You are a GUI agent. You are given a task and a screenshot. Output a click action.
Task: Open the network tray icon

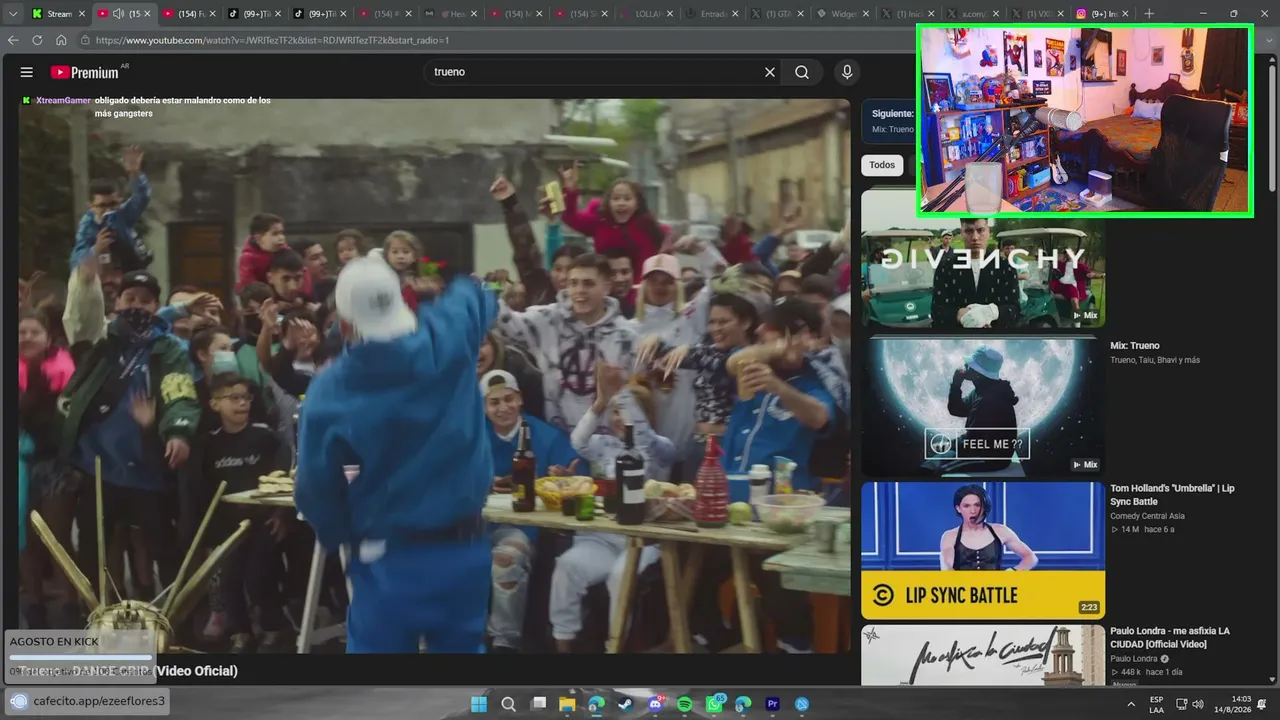(1181, 704)
